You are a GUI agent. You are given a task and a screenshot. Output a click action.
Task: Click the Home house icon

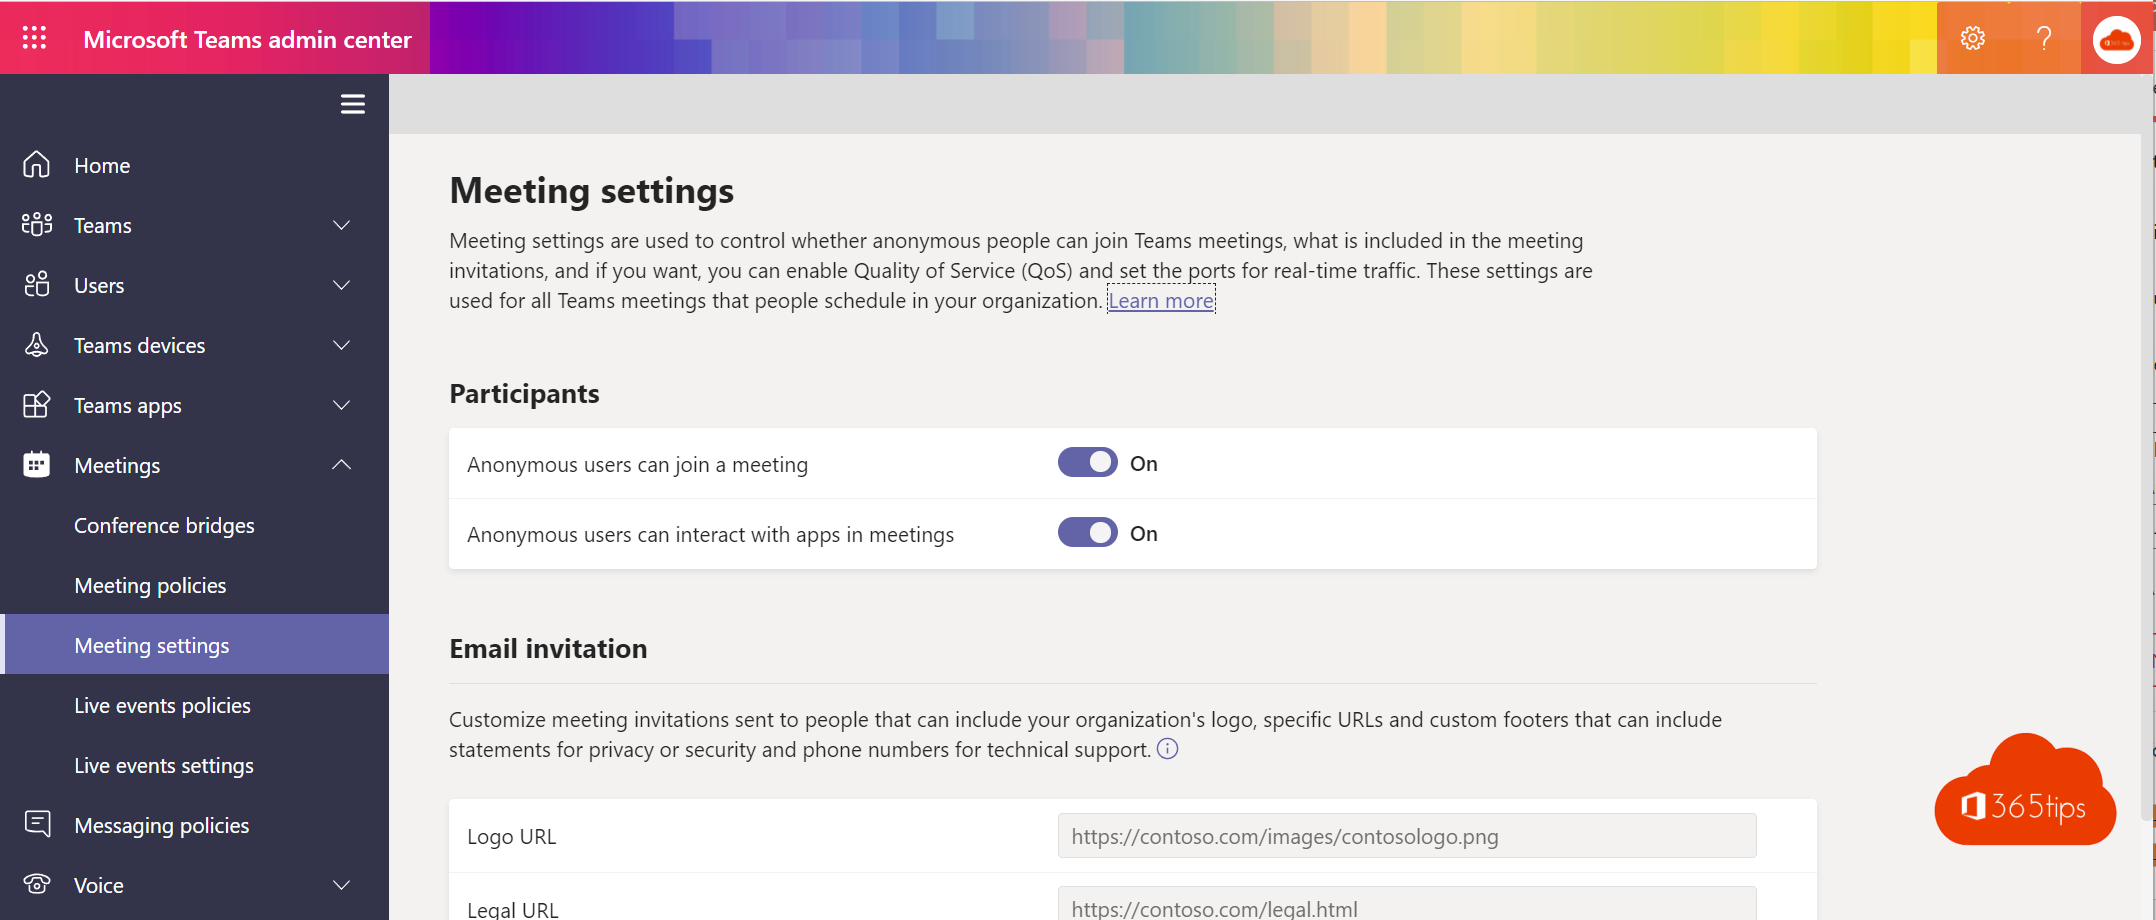tap(37, 165)
